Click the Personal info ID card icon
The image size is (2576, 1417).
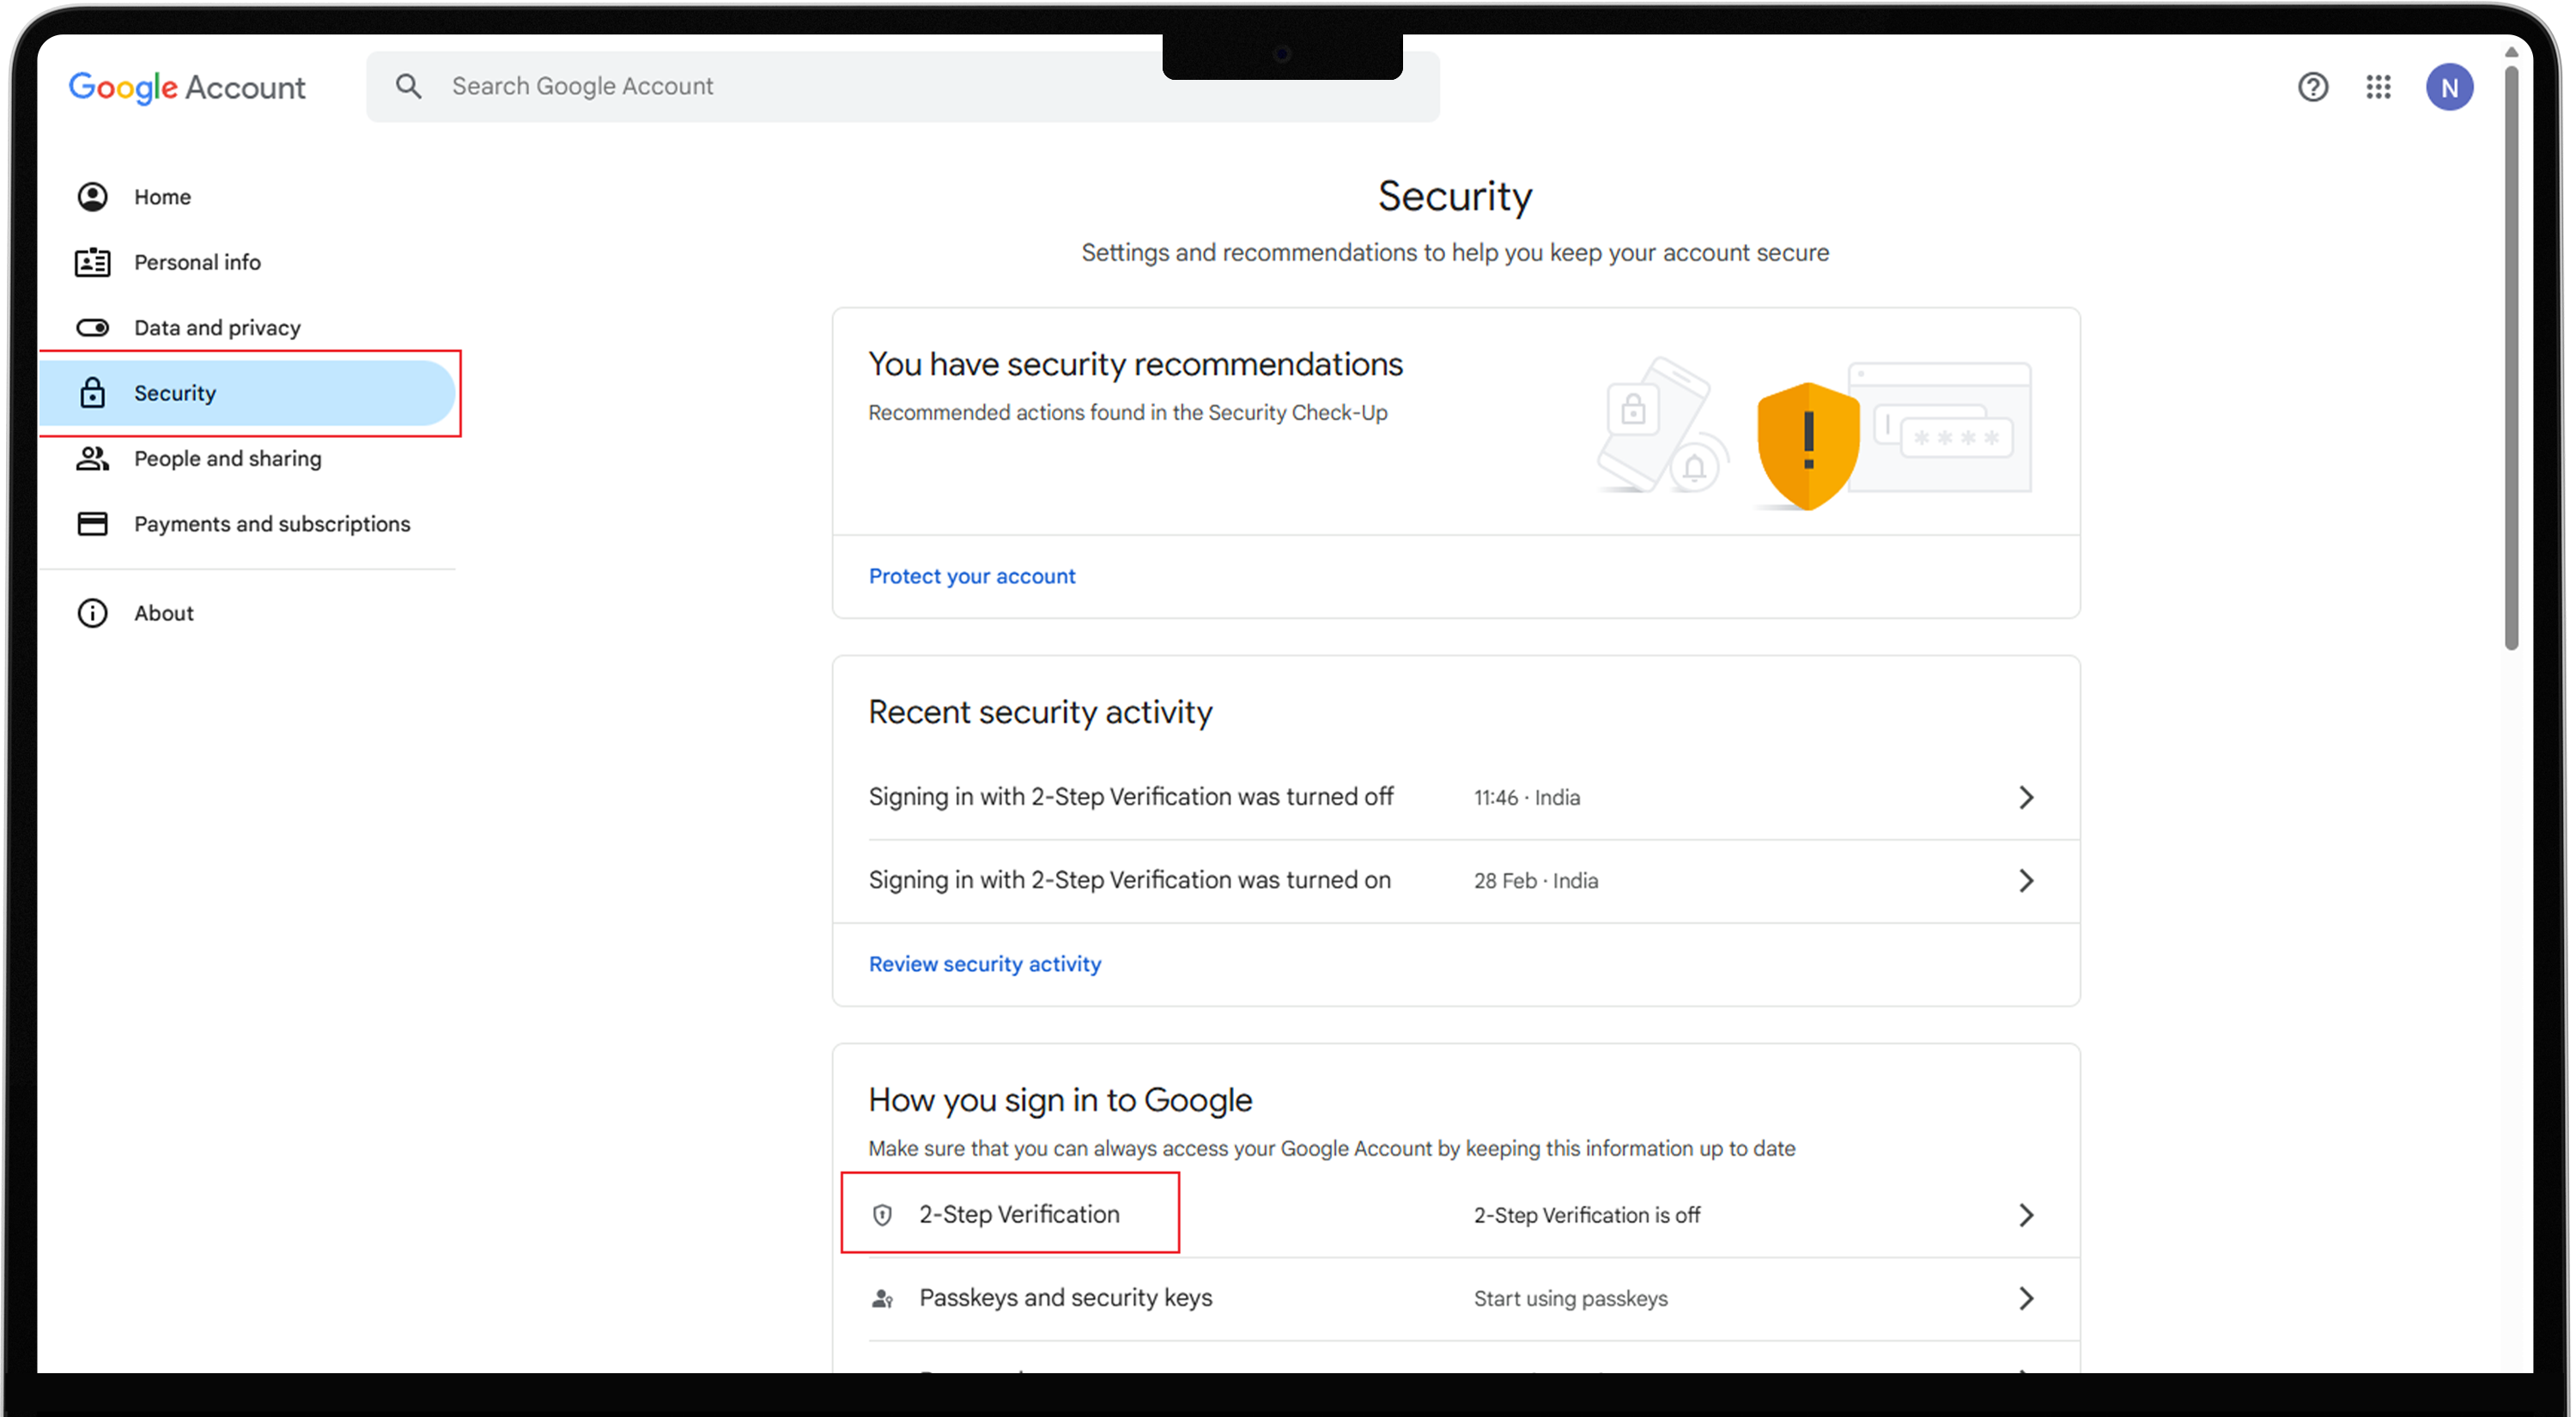point(92,262)
